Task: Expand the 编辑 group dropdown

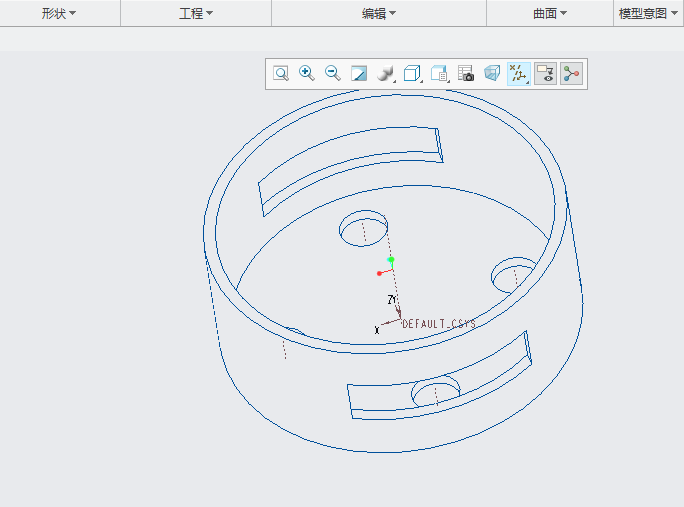Action: pos(379,14)
